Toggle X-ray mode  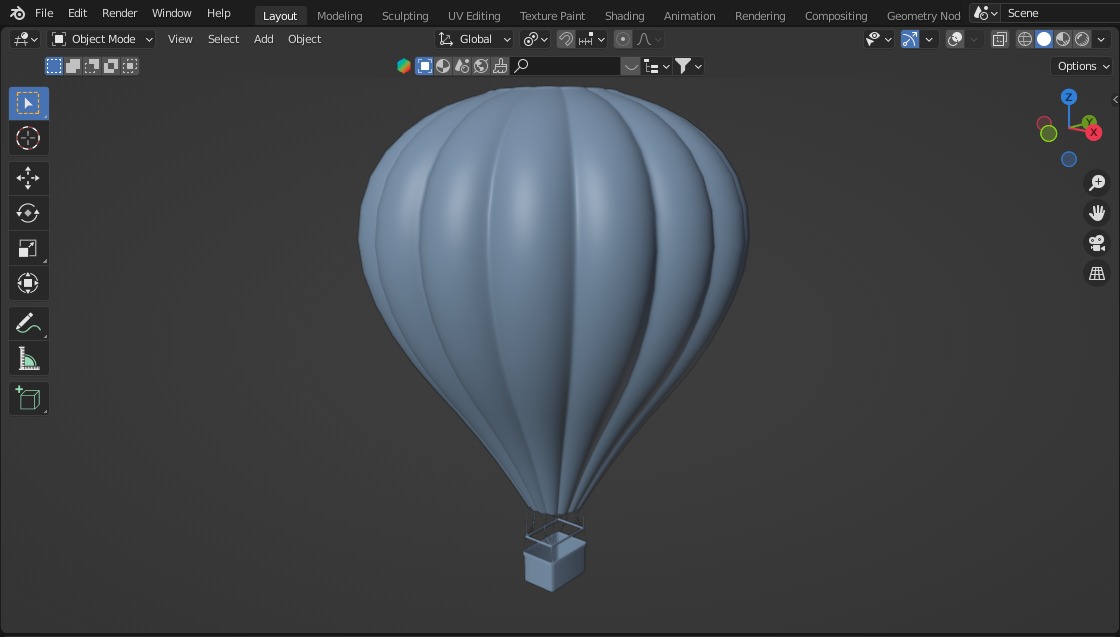(999, 39)
